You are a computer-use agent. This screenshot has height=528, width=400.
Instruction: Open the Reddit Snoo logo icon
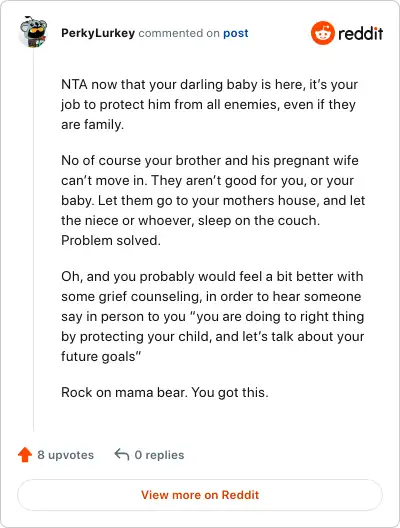(x=323, y=33)
